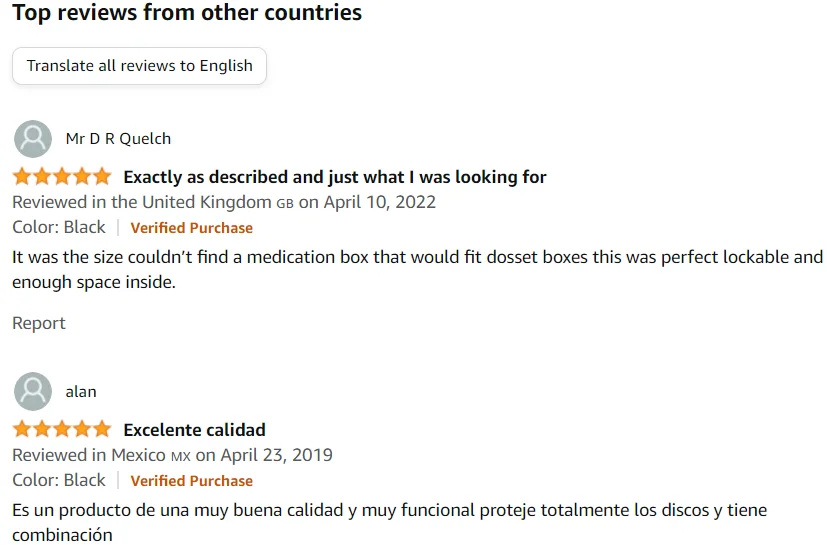Open Mr D R Quelch's profile name

[x=118, y=139]
